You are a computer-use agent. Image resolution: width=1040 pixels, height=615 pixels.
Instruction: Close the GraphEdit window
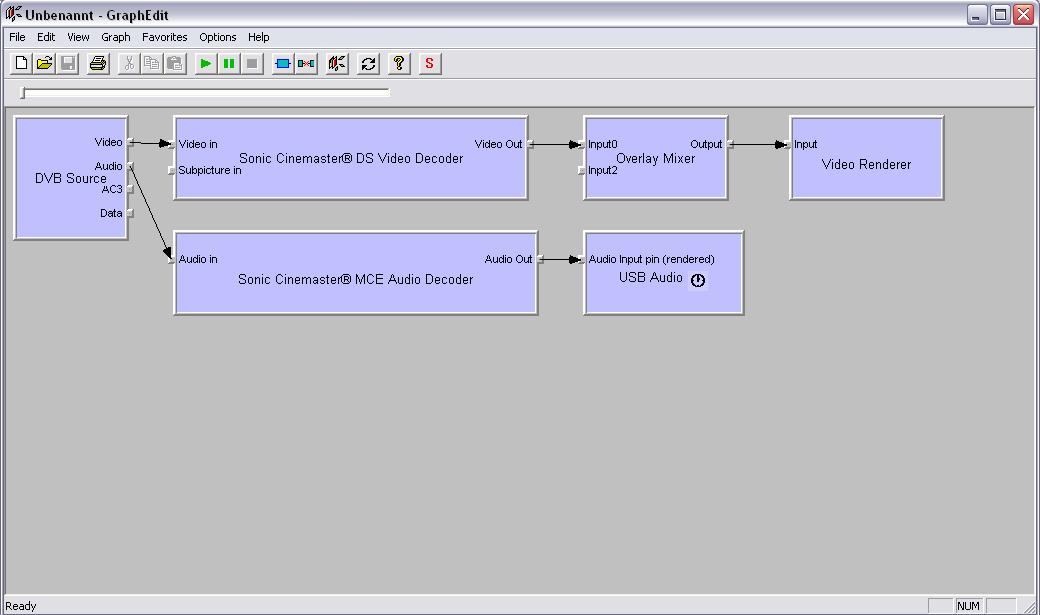pos(1023,15)
